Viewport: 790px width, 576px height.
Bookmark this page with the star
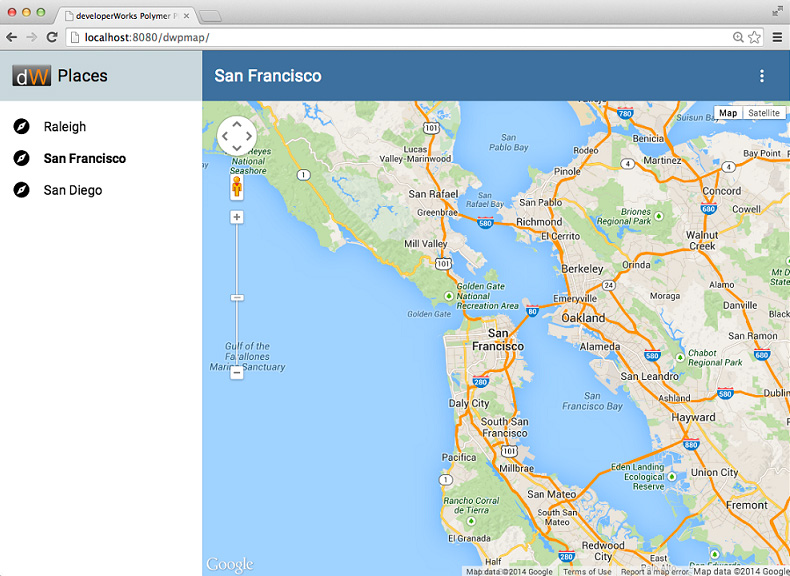[754, 37]
